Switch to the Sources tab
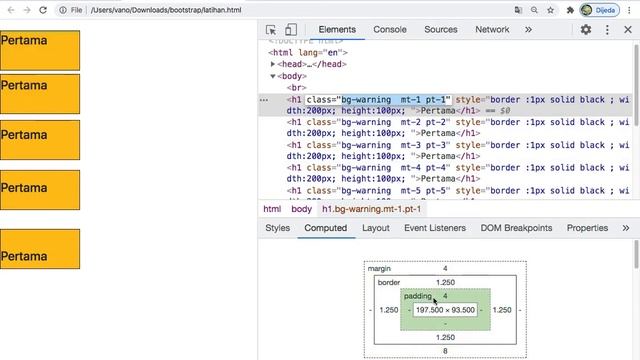Screen dimensions: 640x360 point(440,29)
